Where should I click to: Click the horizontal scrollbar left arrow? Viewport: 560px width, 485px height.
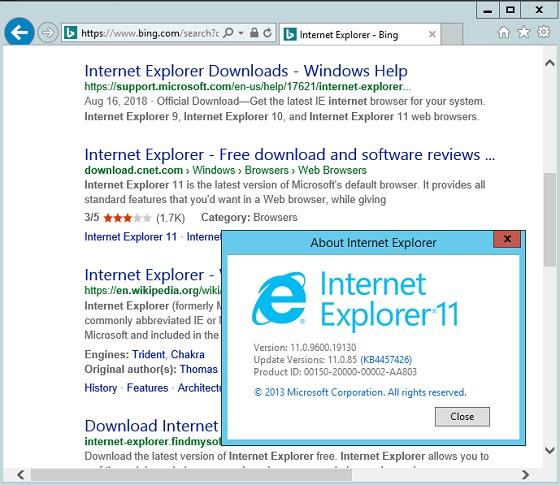[21, 475]
